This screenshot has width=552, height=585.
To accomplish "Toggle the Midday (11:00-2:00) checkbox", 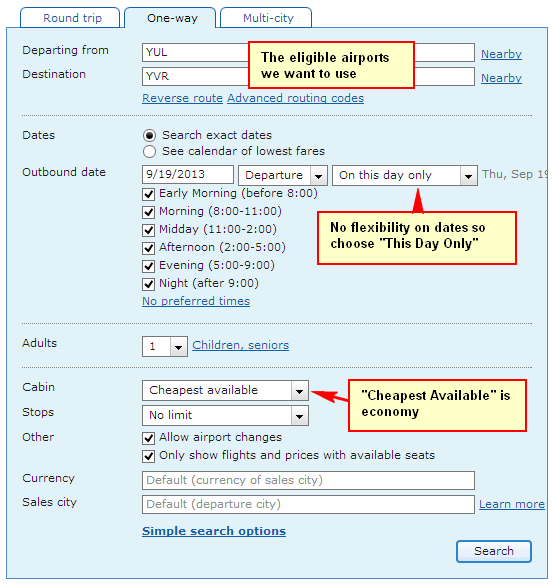I will 148,230.
